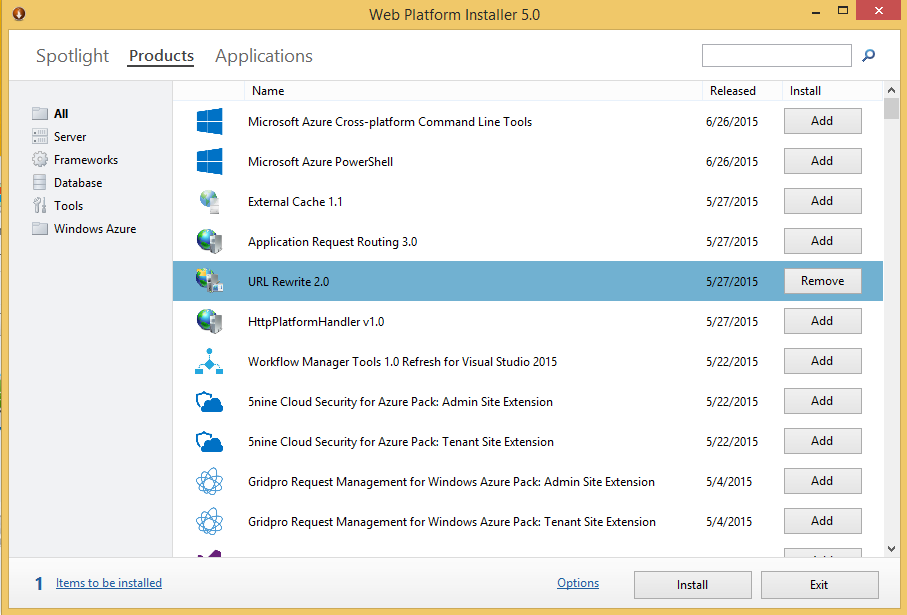Click the External Cache 1.1 icon
This screenshot has width=907, height=615.
(x=209, y=201)
